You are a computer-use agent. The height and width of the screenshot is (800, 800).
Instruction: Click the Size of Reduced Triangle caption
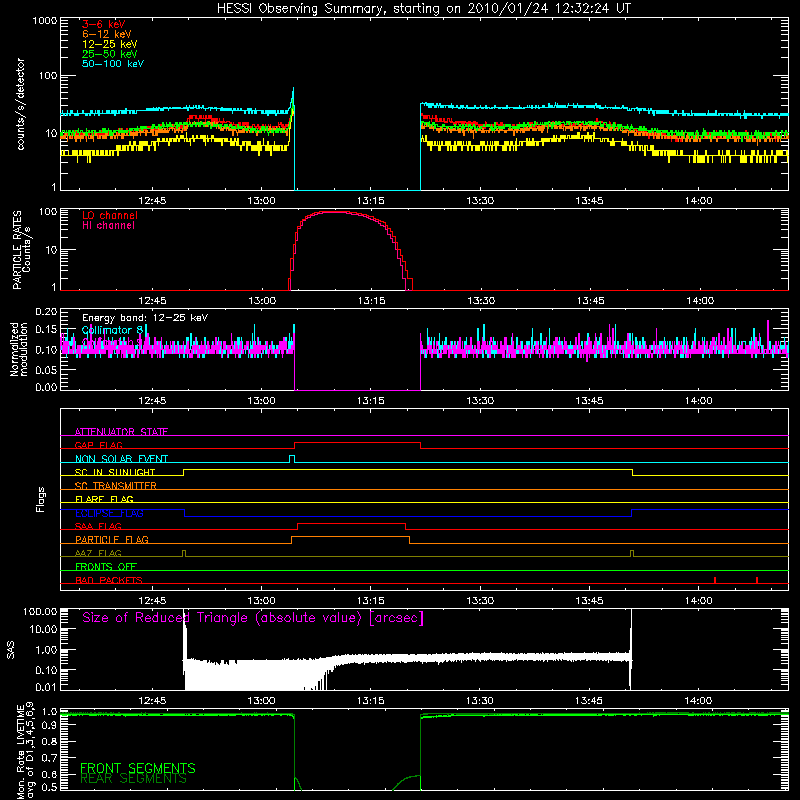[253, 618]
